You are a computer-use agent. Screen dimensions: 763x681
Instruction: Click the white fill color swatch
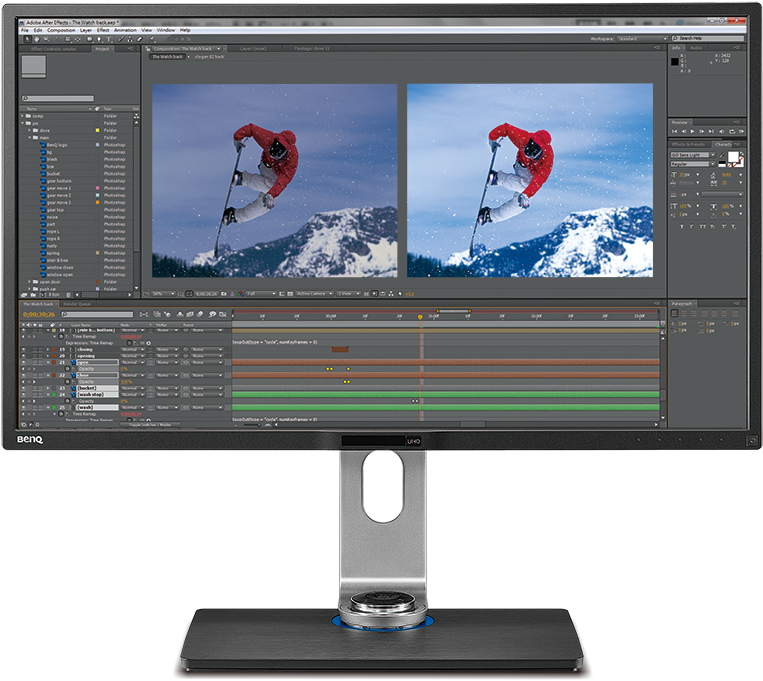(733, 157)
